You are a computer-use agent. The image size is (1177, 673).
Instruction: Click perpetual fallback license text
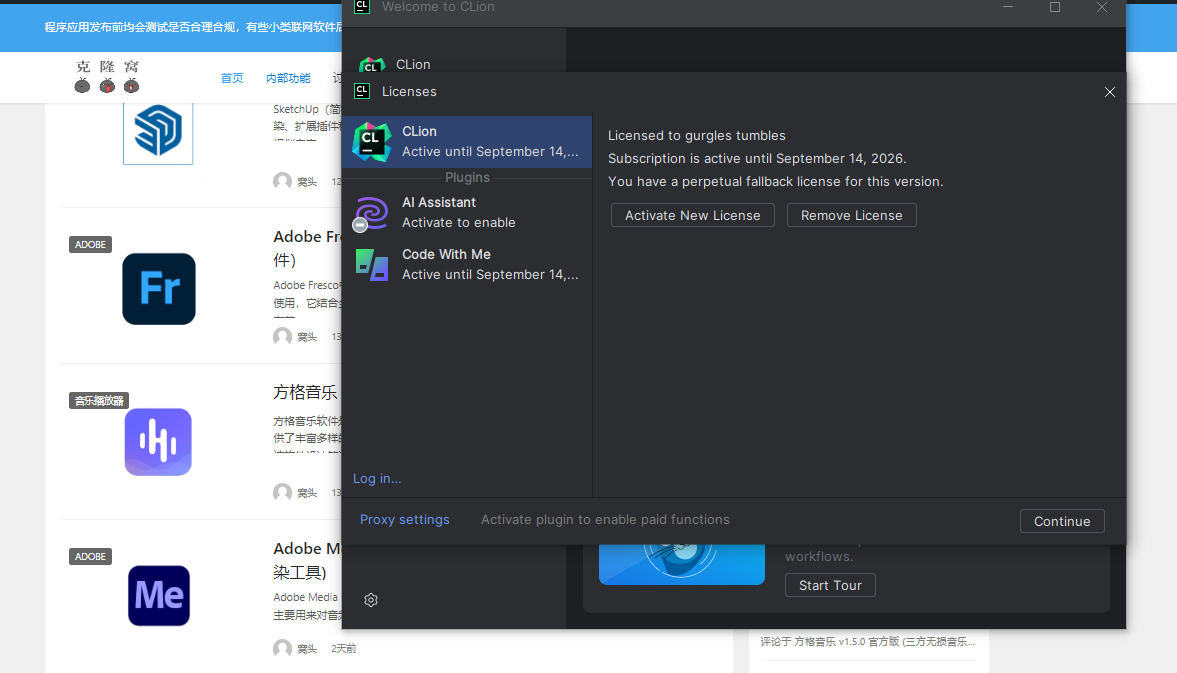pyautogui.click(x=775, y=182)
